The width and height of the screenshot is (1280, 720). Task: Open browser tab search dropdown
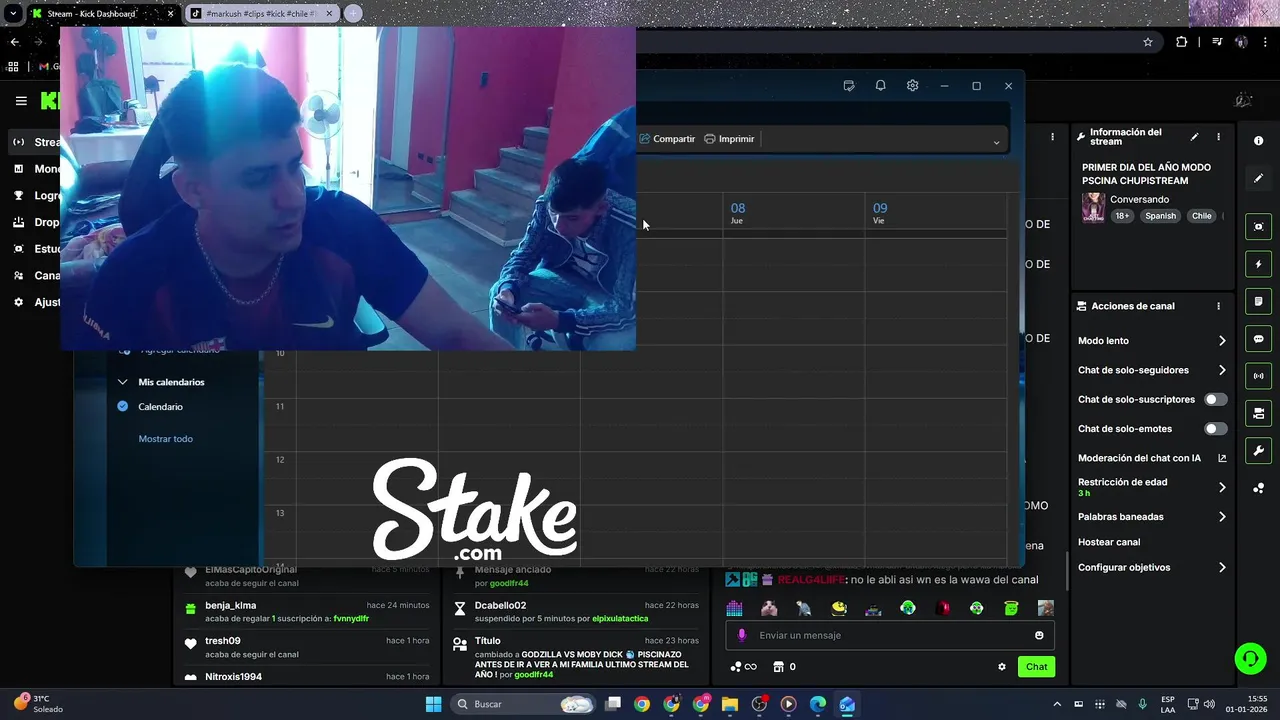click(x=13, y=14)
